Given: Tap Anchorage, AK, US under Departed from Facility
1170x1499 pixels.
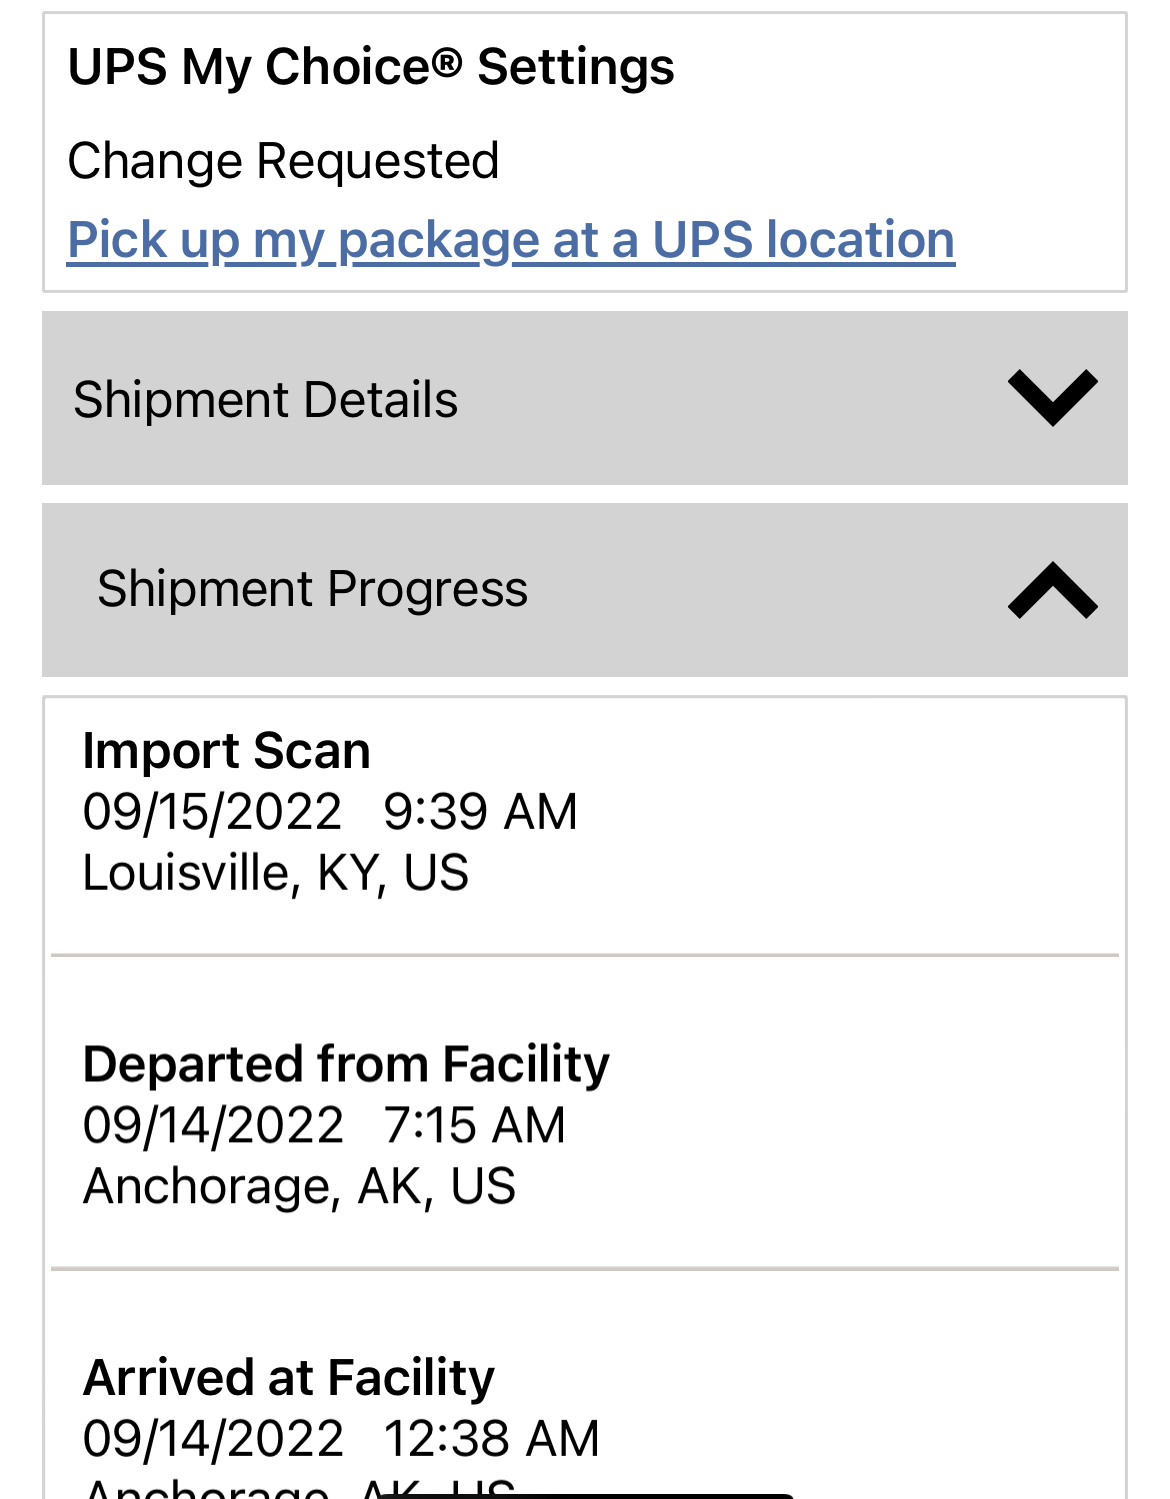Looking at the screenshot, I should click(299, 1187).
